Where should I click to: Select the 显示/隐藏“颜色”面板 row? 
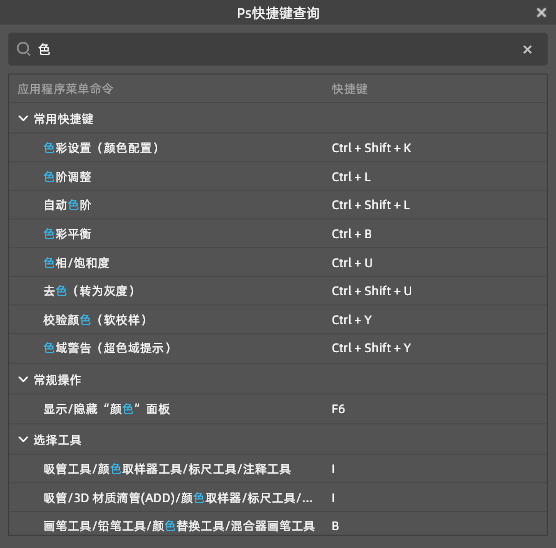278,409
